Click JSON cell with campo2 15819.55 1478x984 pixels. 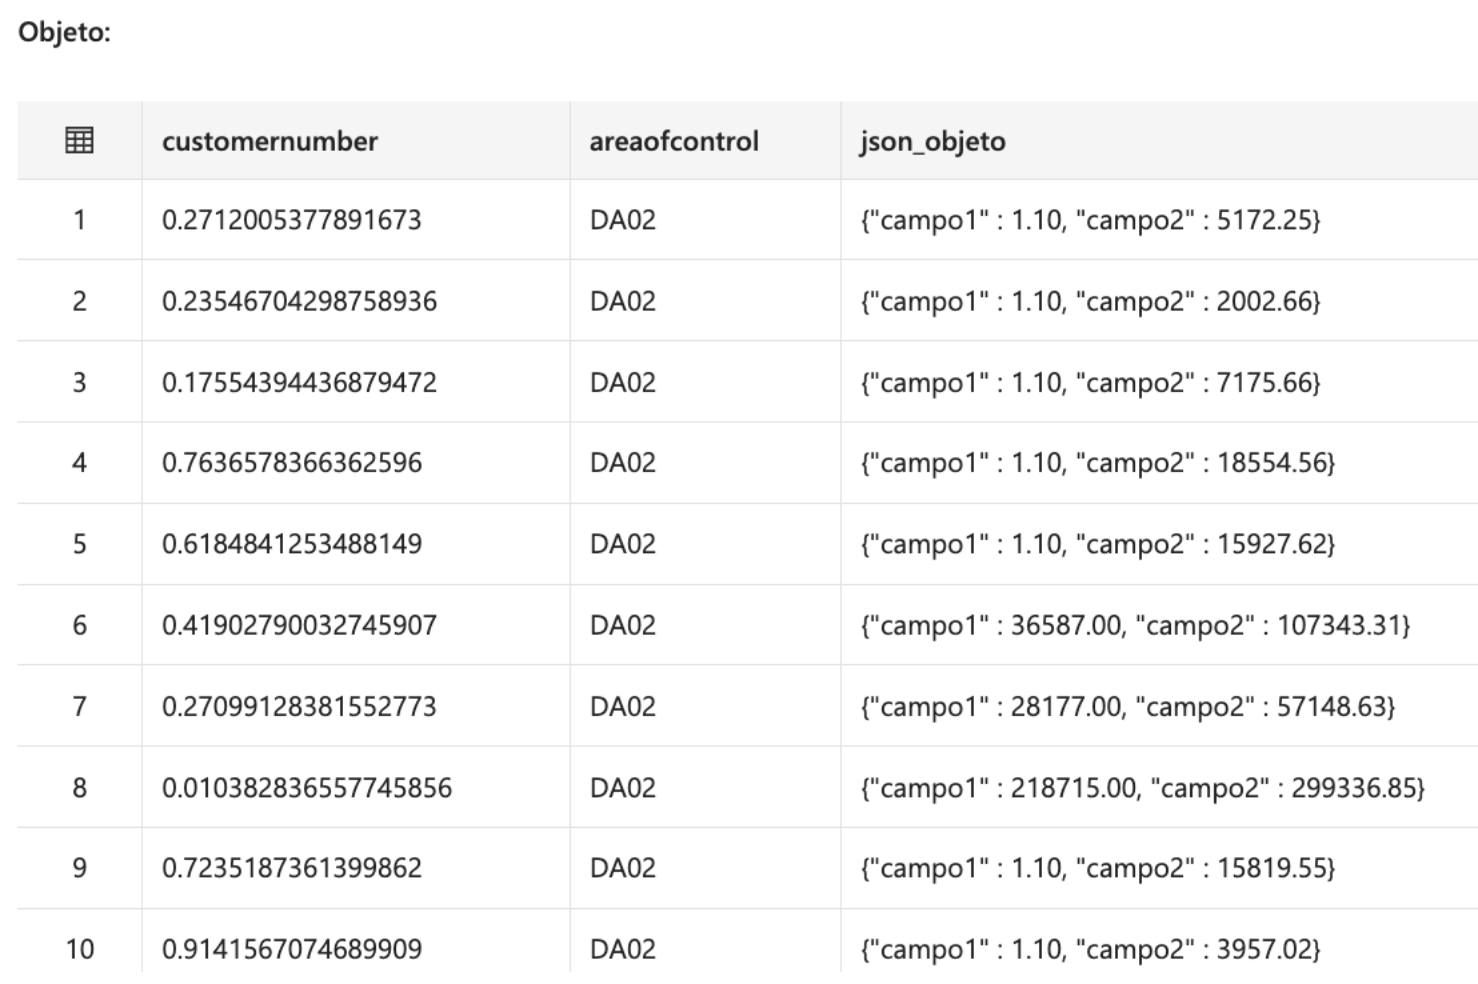(1097, 868)
